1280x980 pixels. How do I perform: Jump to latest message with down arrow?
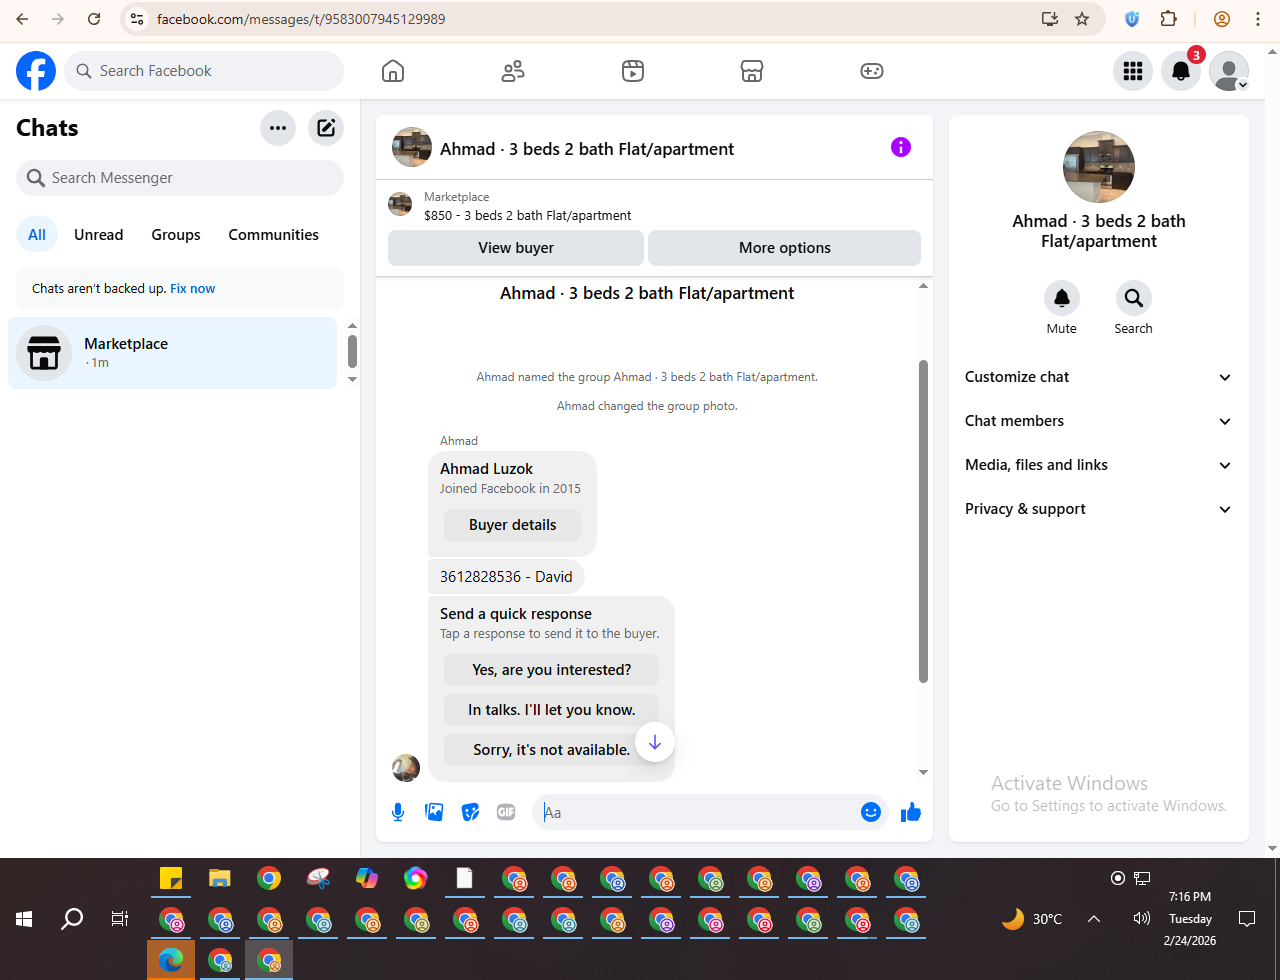655,742
